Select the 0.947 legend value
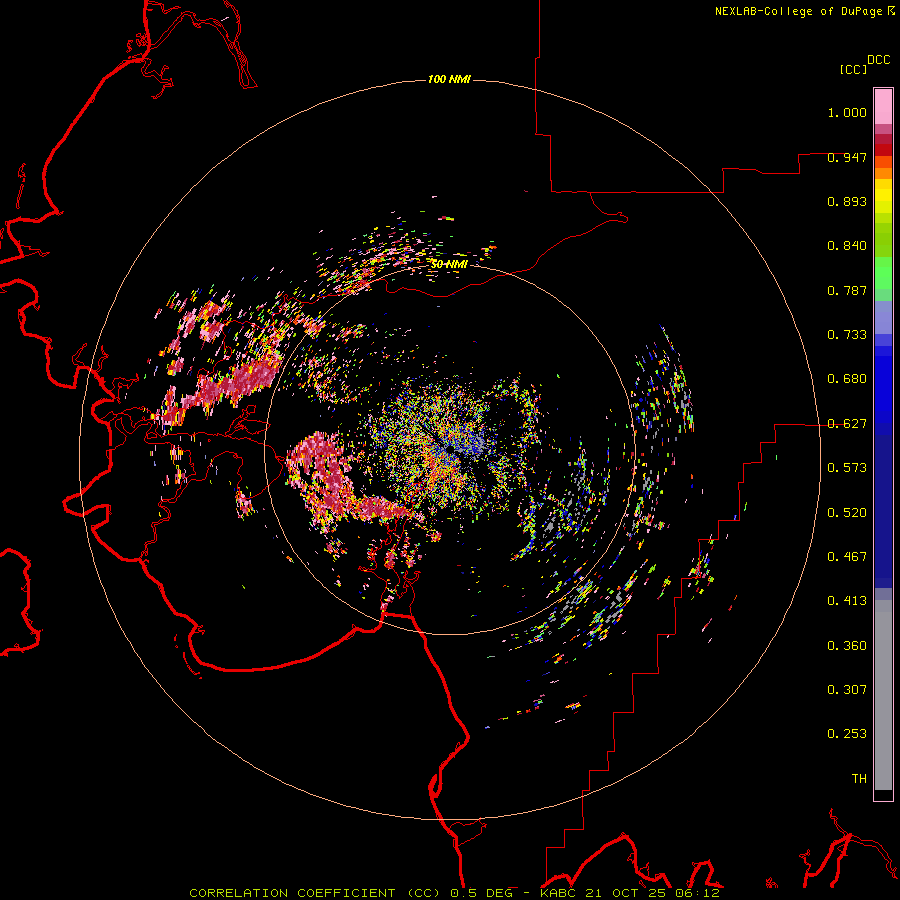The image size is (900, 900). (847, 157)
